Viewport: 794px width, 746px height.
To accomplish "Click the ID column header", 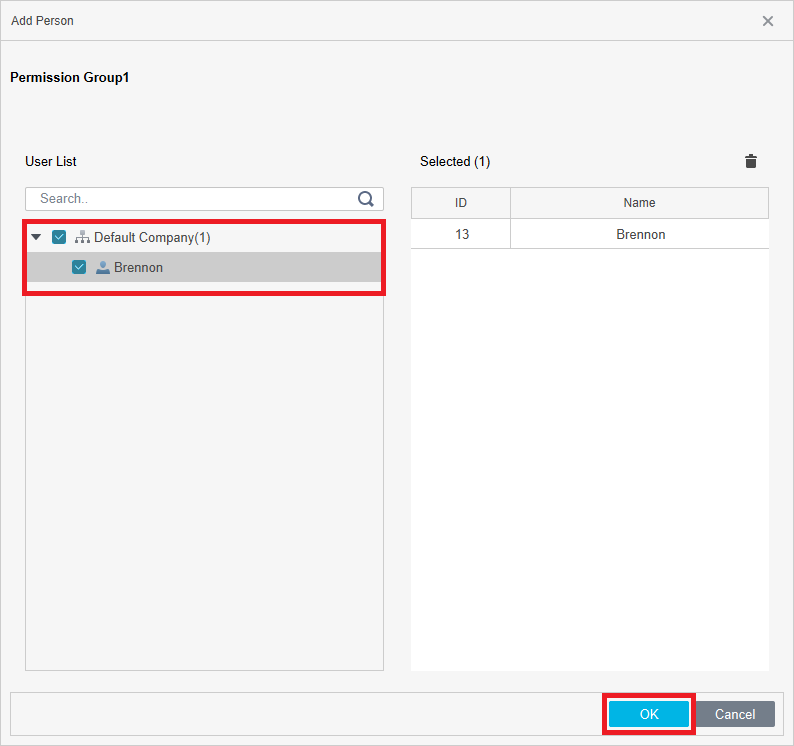I will pyautogui.click(x=461, y=203).
